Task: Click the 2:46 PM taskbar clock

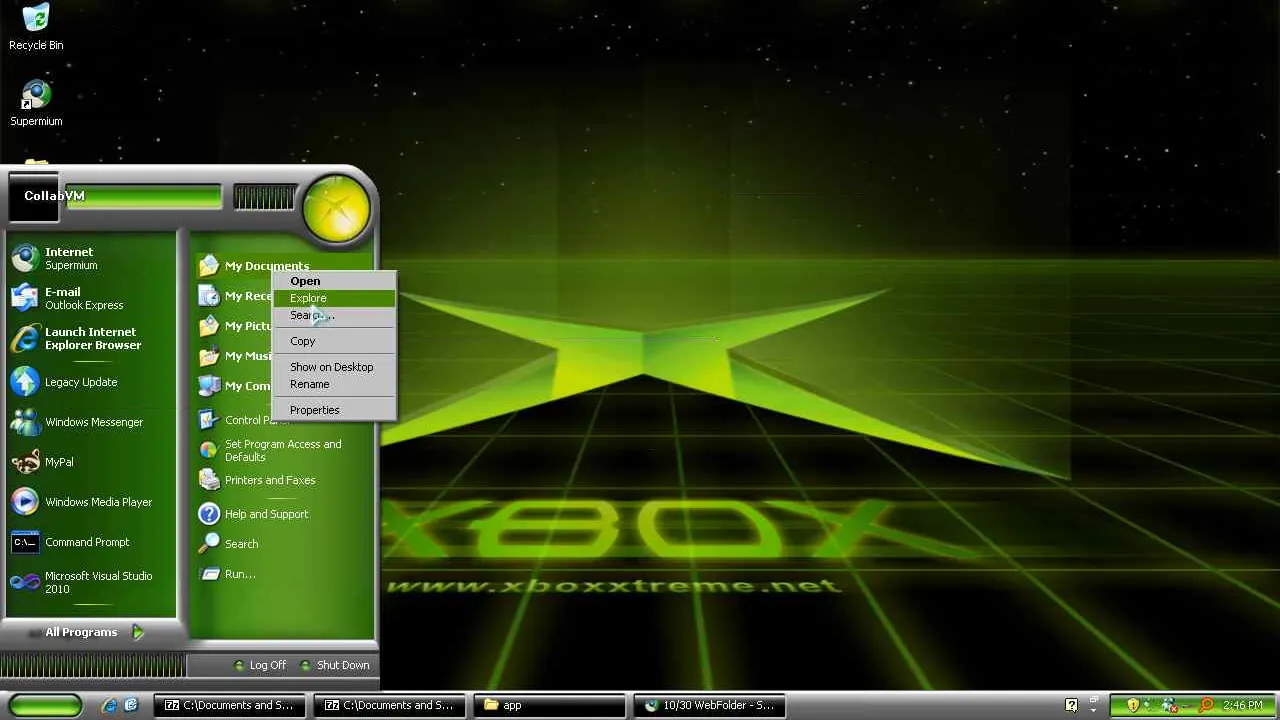Action: (x=1243, y=705)
